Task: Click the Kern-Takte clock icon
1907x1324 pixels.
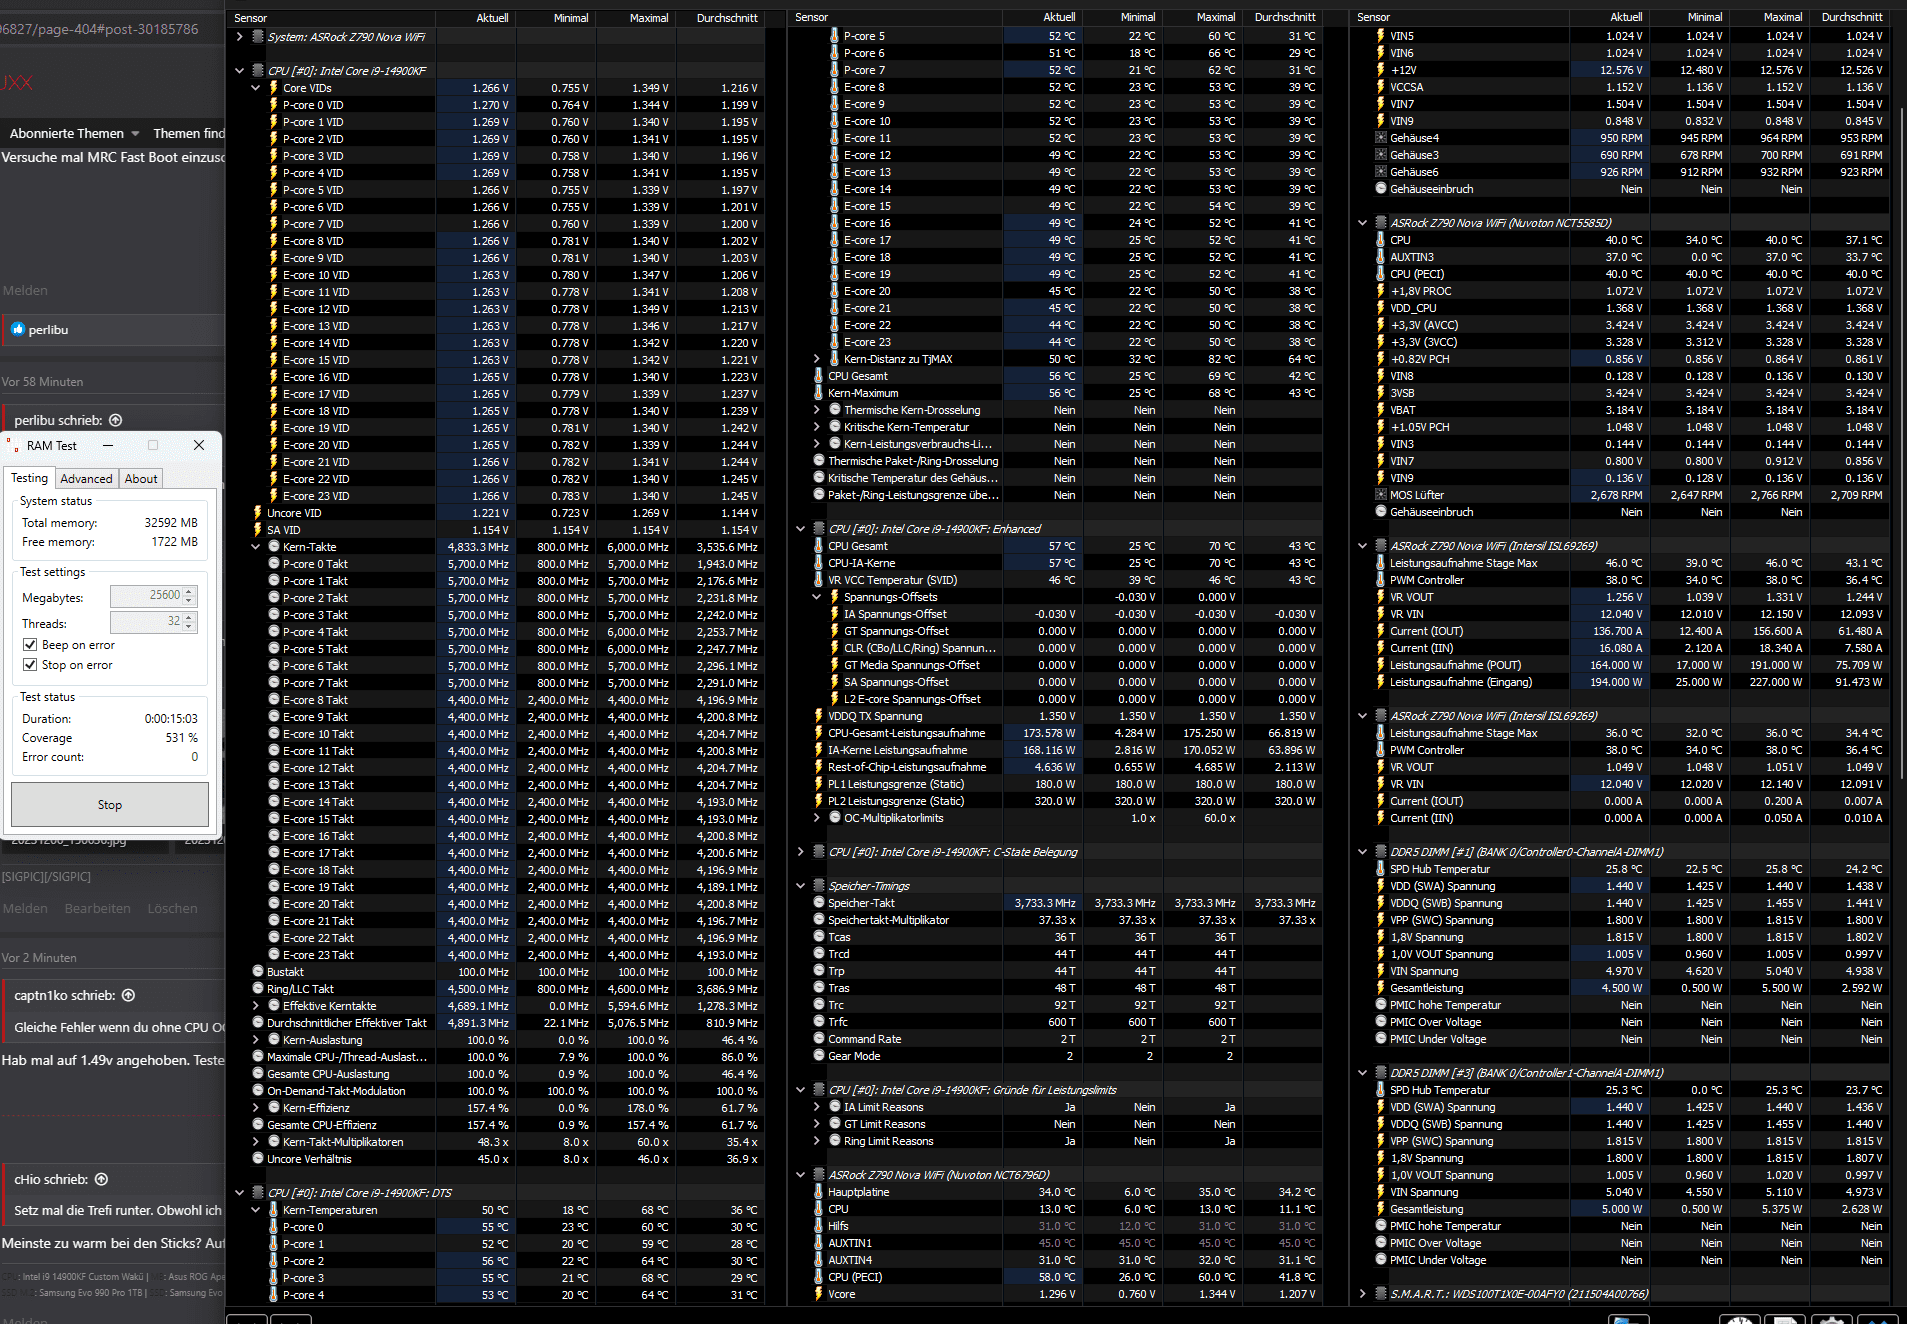Action: coord(273,547)
